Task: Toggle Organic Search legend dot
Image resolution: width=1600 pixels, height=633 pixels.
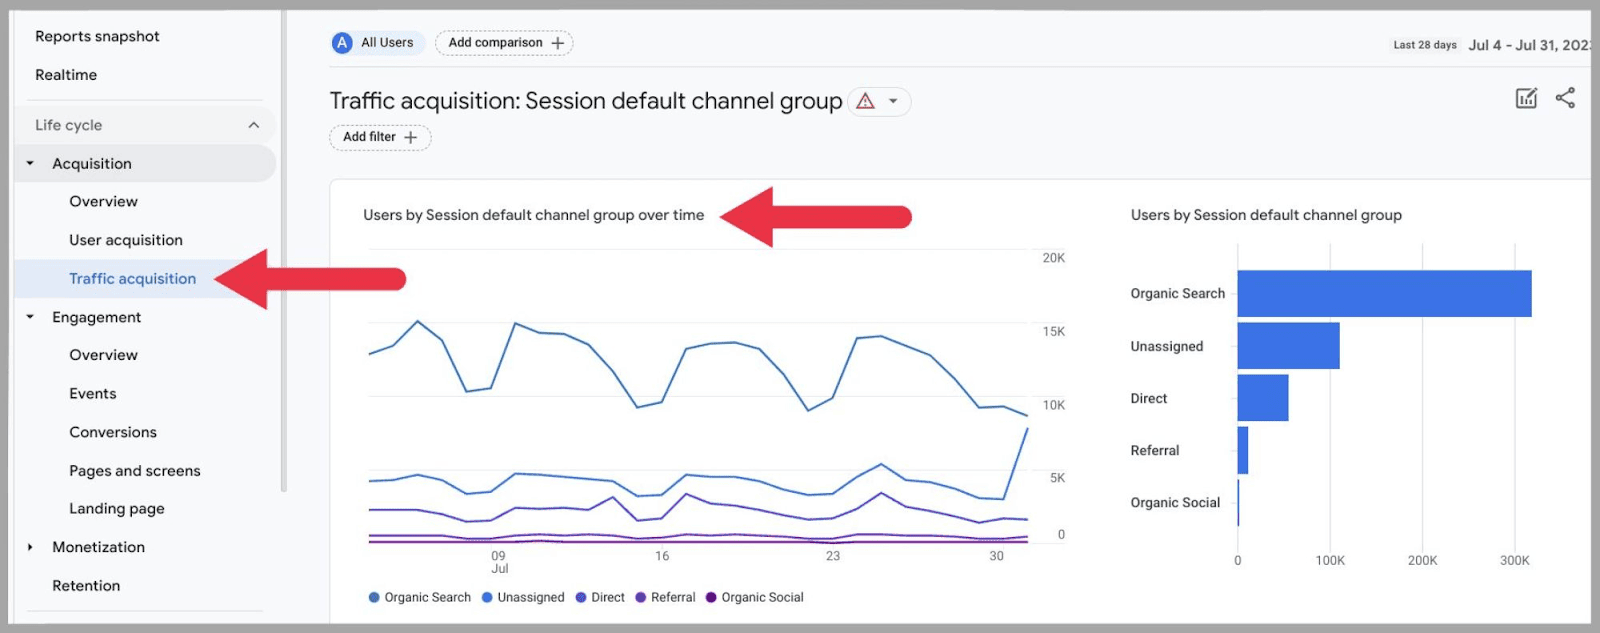Action: pyautogui.click(x=374, y=598)
